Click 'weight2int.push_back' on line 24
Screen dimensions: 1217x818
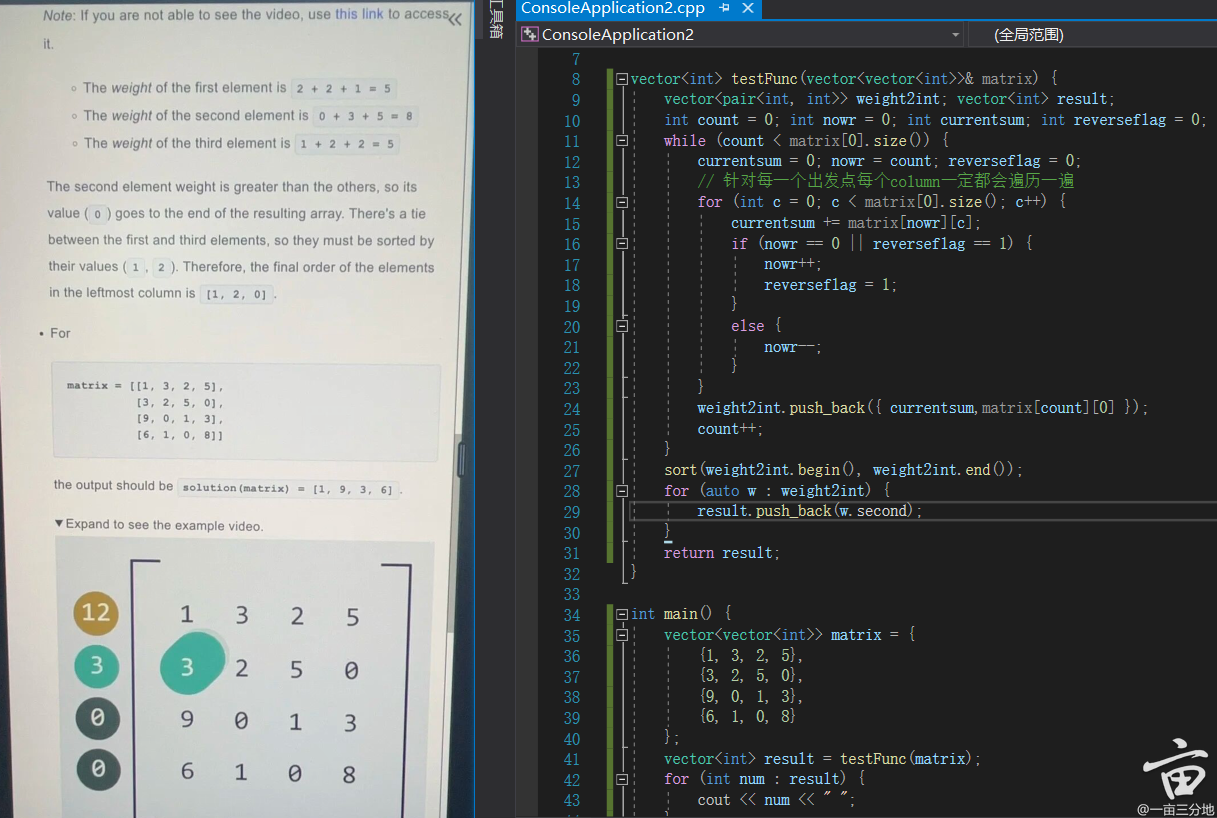coord(782,408)
